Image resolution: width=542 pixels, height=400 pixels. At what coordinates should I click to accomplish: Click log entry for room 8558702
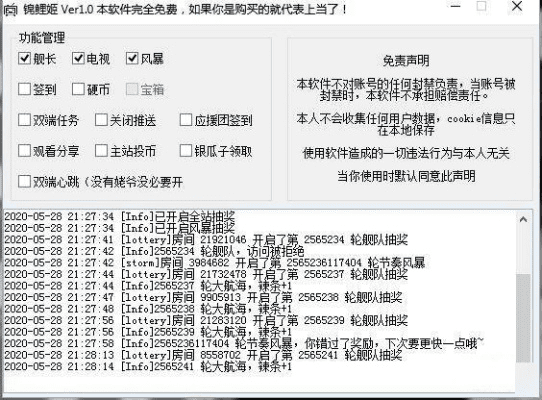click(x=203, y=355)
